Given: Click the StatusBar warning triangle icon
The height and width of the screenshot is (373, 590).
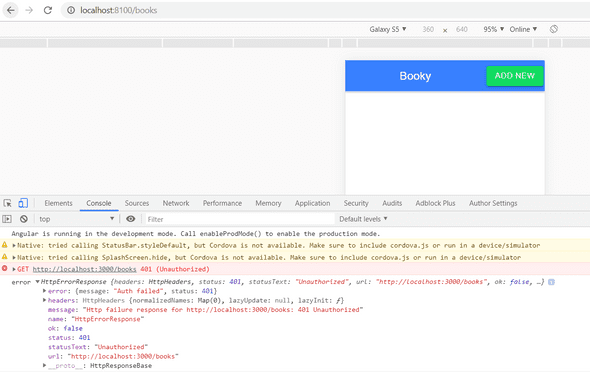Looking at the screenshot, I should coord(5,245).
